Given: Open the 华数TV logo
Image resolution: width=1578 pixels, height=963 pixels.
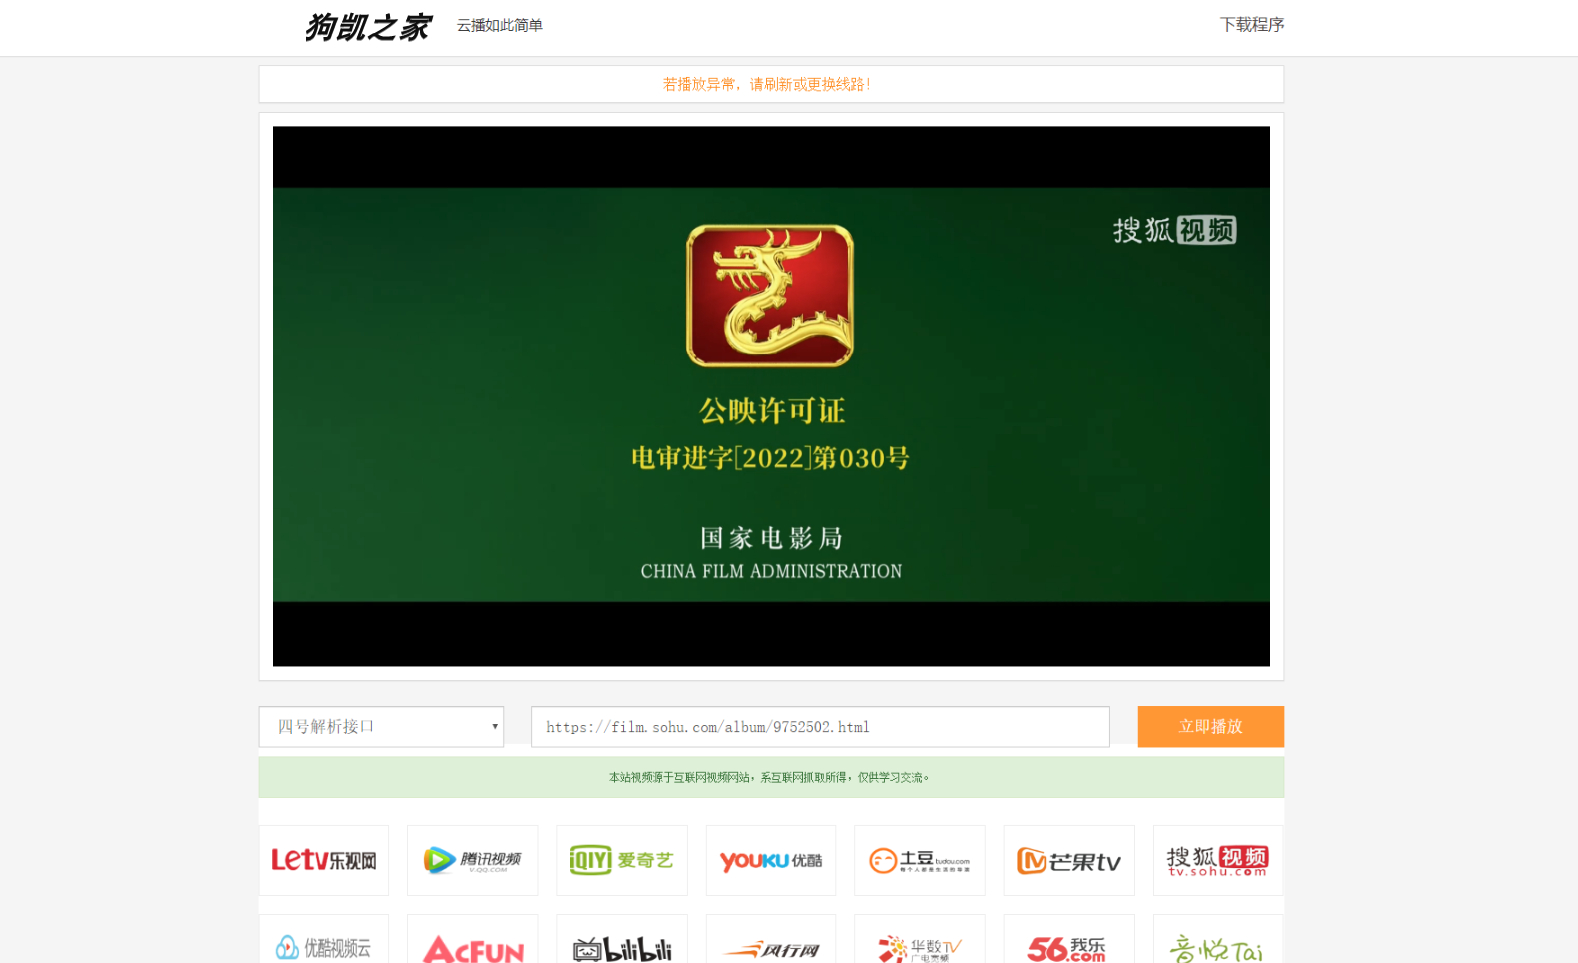Looking at the screenshot, I should click(920, 940).
